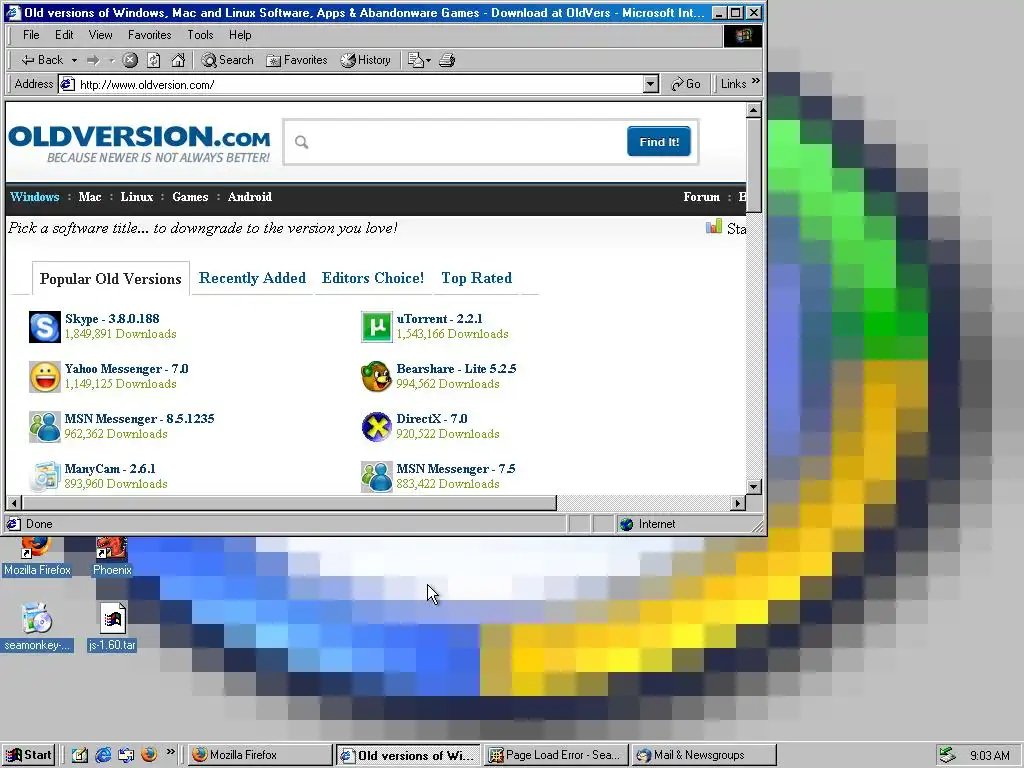Open DirectX - 7.0 link
1024x768 pixels.
tap(432, 419)
